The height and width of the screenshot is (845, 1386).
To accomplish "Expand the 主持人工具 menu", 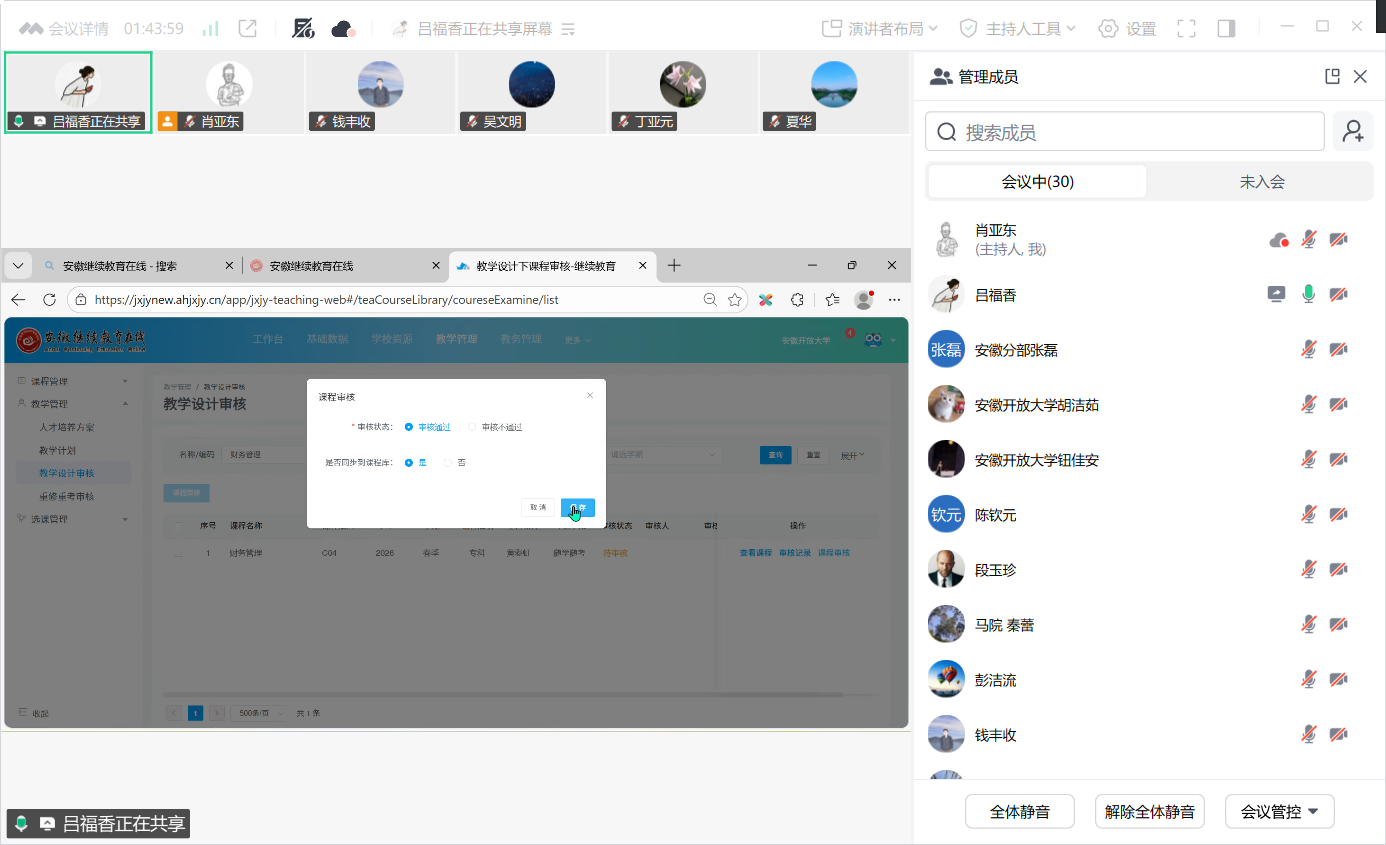I will [x=1017, y=29].
